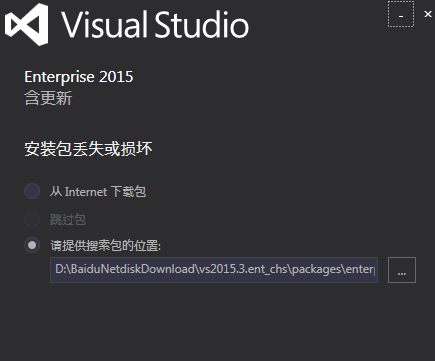Click the greyed-out 跳过包 label text
435x361 pixels.
coord(68,219)
